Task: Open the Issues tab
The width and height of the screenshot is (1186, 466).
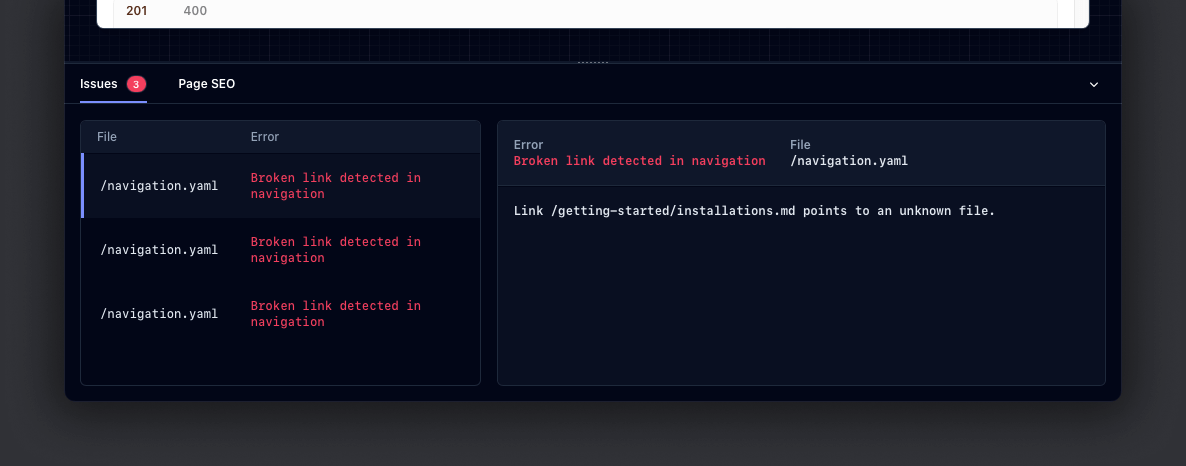Action: pyautogui.click(x=99, y=84)
